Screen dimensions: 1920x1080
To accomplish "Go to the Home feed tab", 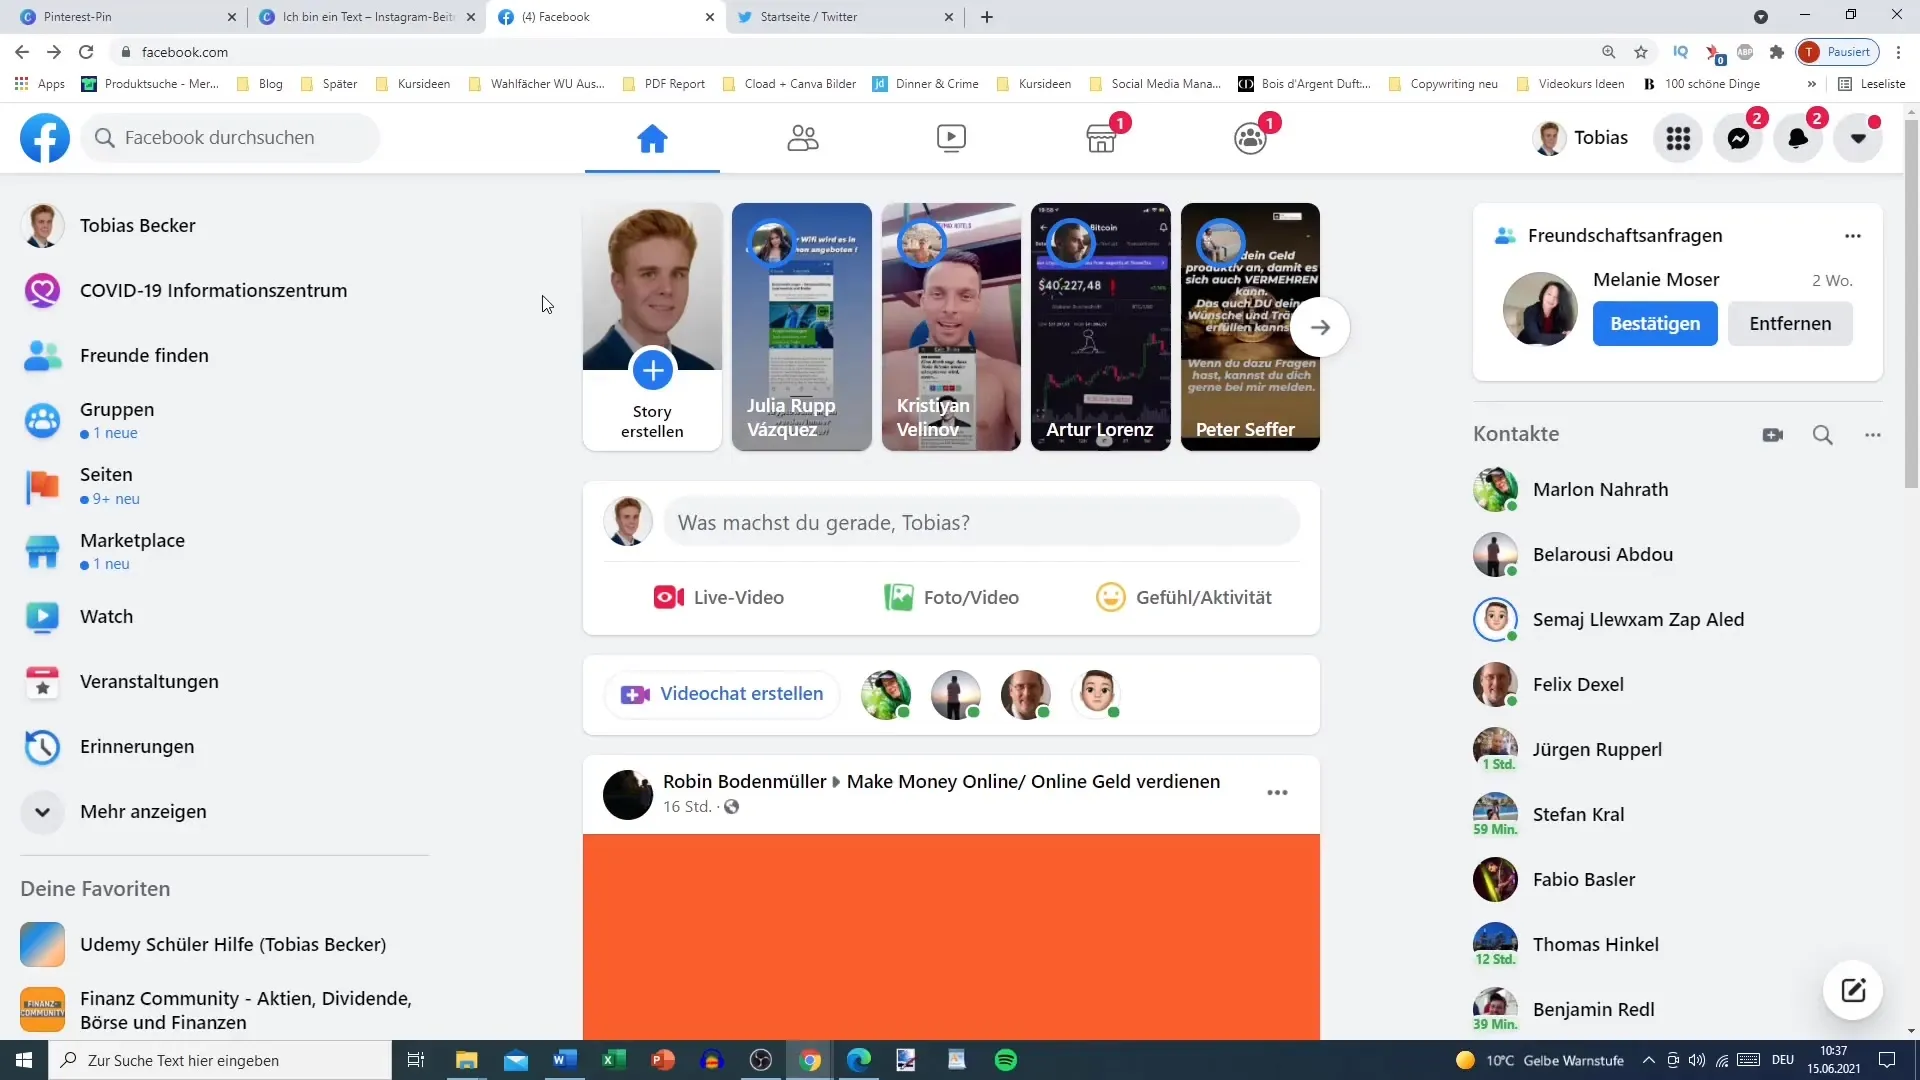I will 652,138.
